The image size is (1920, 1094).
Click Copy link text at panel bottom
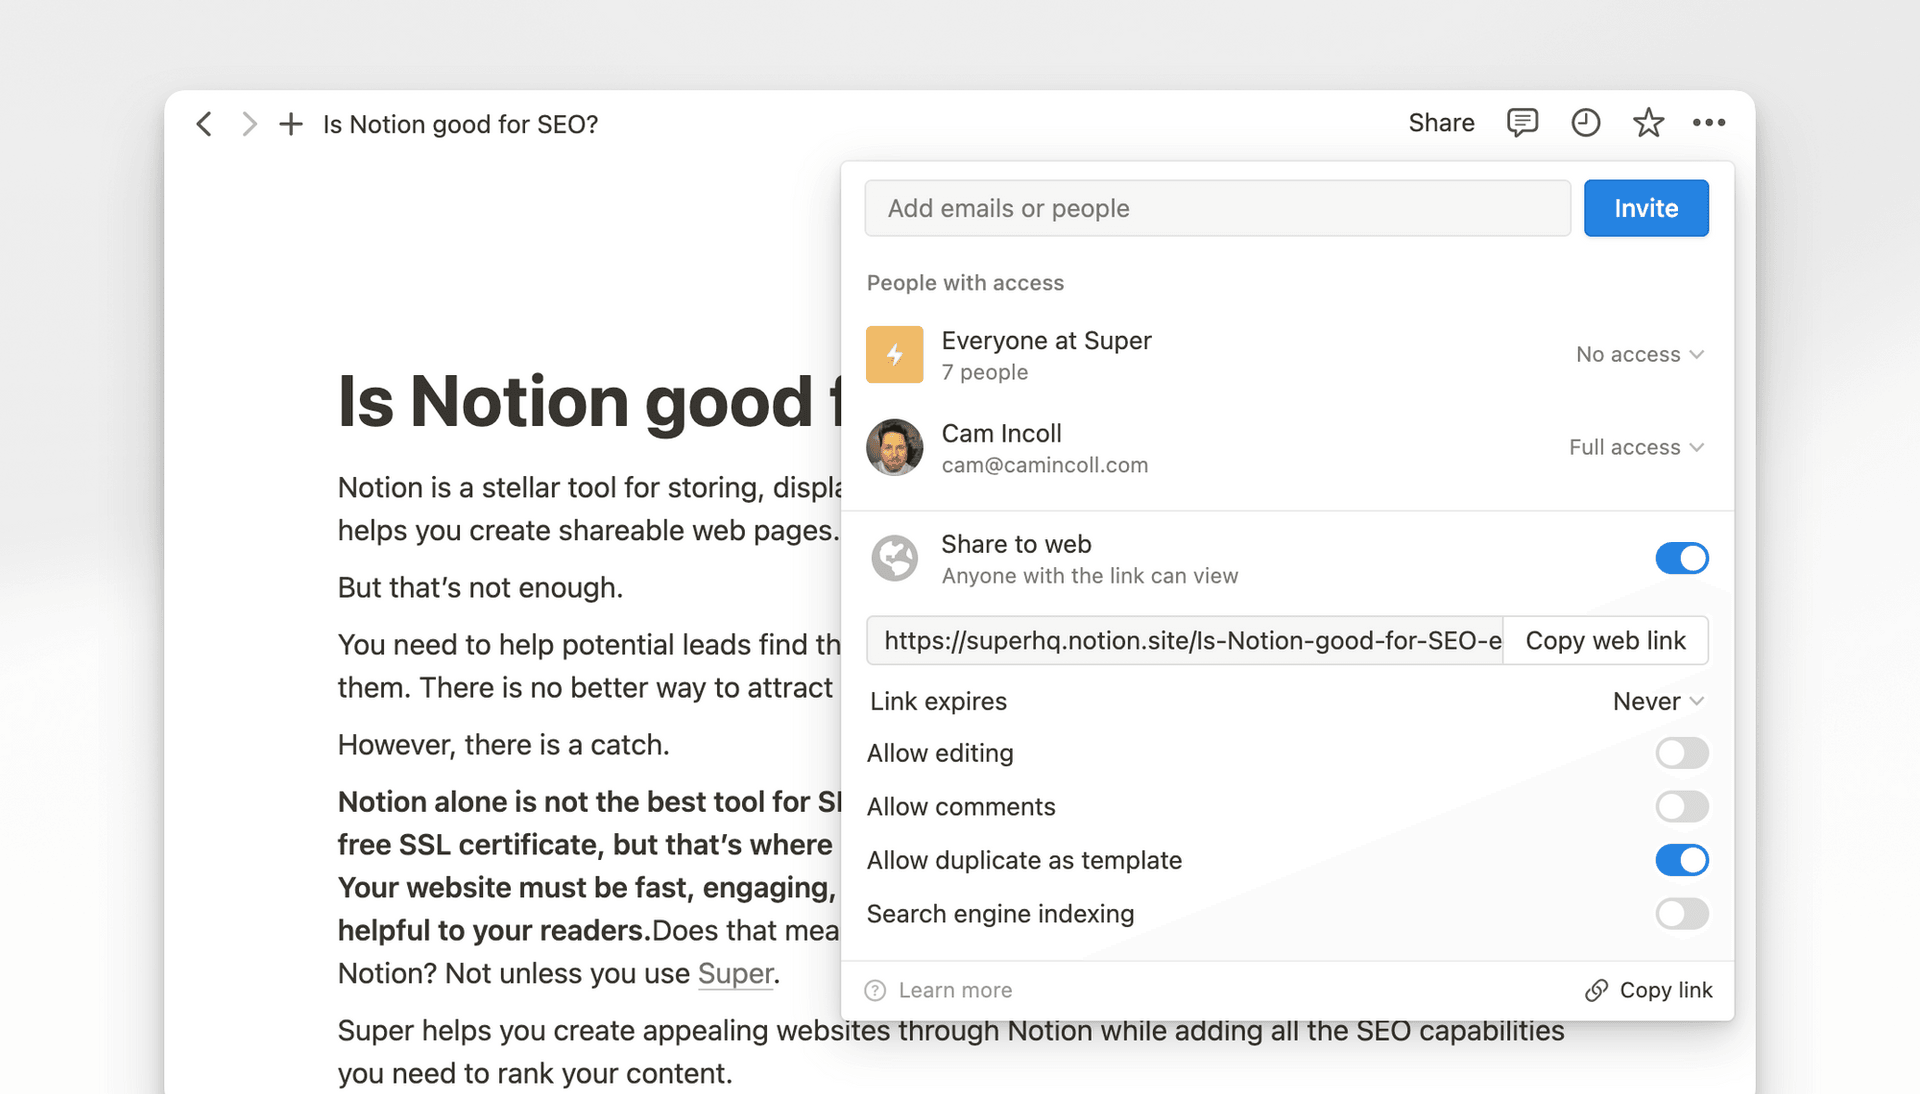1666,990
